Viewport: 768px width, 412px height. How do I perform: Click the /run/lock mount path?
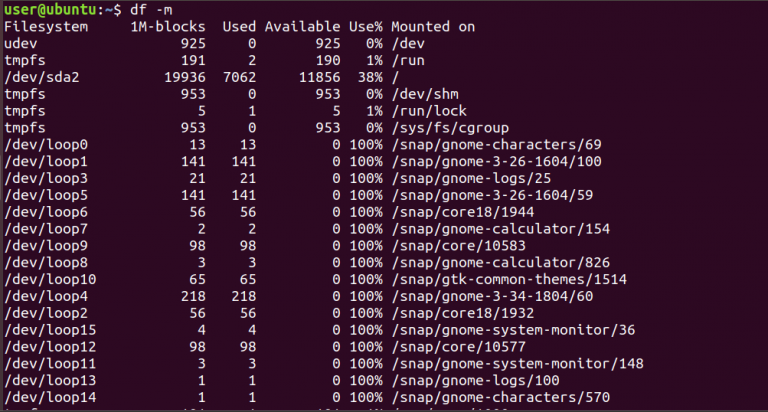tap(429, 111)
